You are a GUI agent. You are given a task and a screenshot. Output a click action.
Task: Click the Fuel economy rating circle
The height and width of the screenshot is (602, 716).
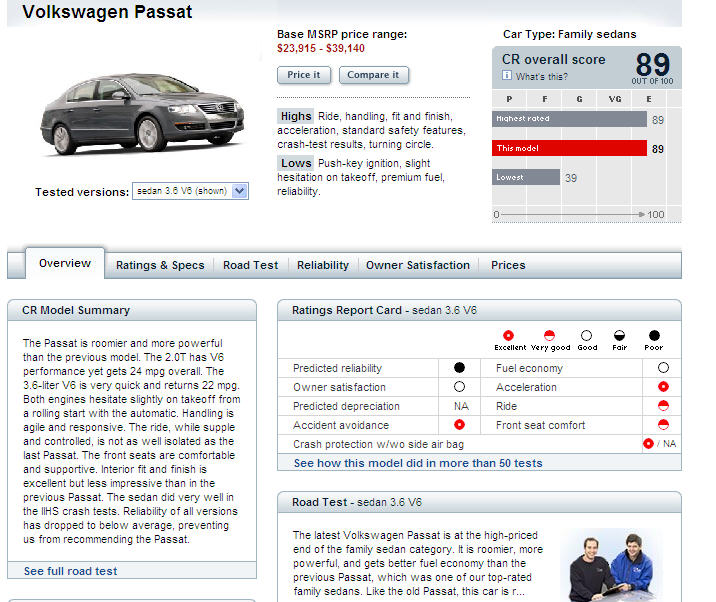663,368
